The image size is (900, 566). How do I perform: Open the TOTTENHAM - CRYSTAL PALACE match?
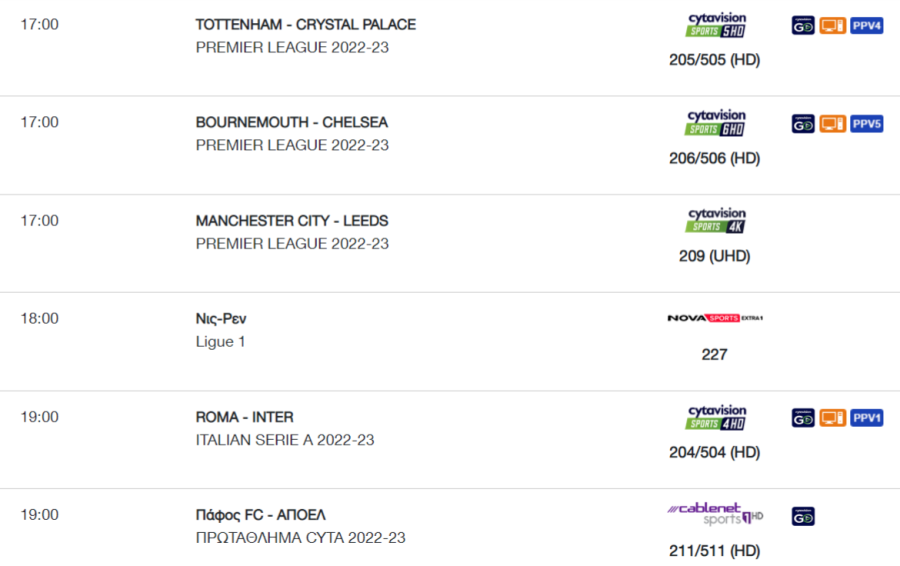pos(305,25)
